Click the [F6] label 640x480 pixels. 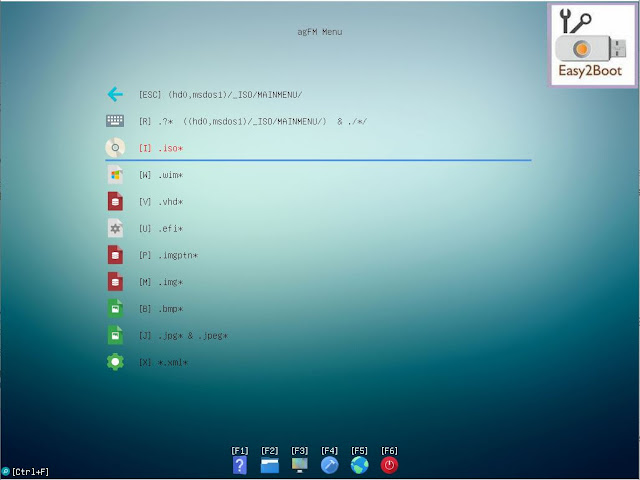[389, 451]
